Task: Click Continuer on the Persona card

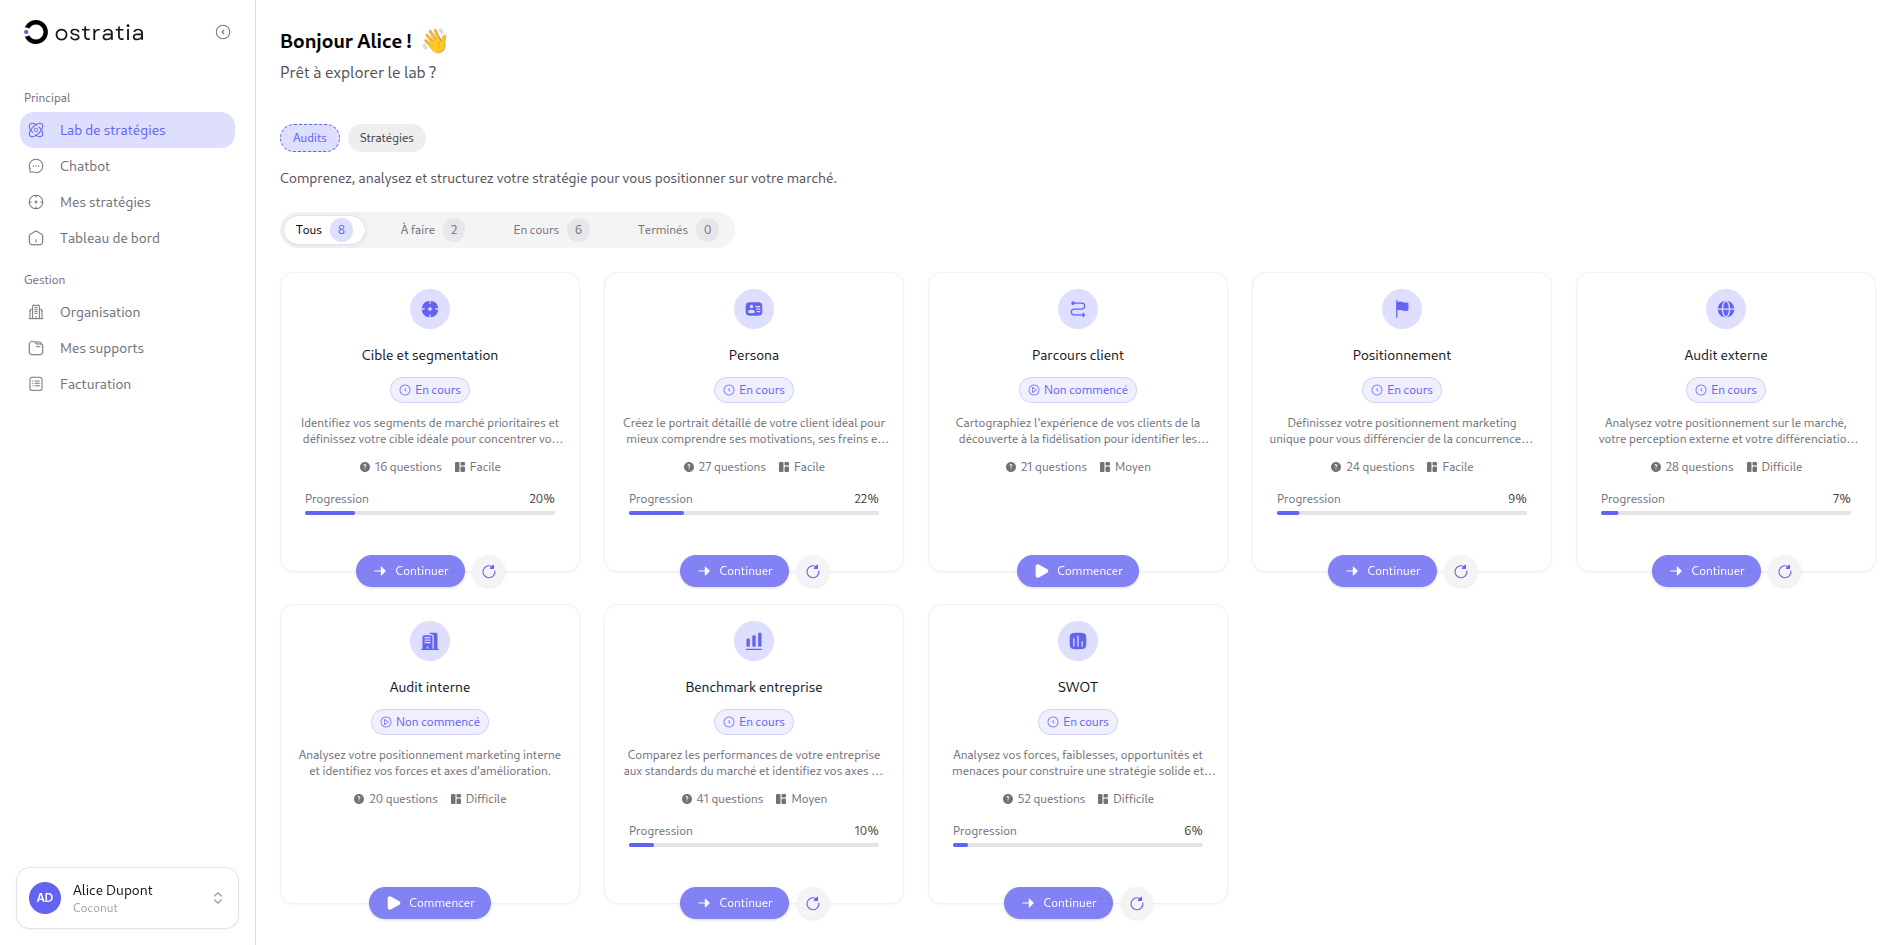Action: tap(733, 571)
